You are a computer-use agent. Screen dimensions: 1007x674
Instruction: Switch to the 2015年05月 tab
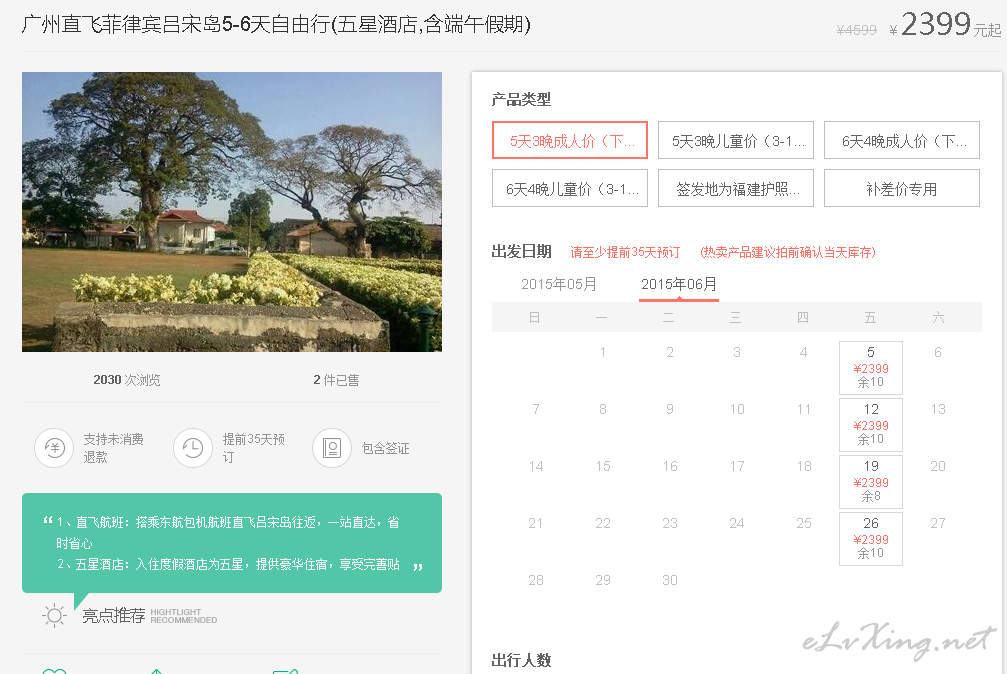559,284
